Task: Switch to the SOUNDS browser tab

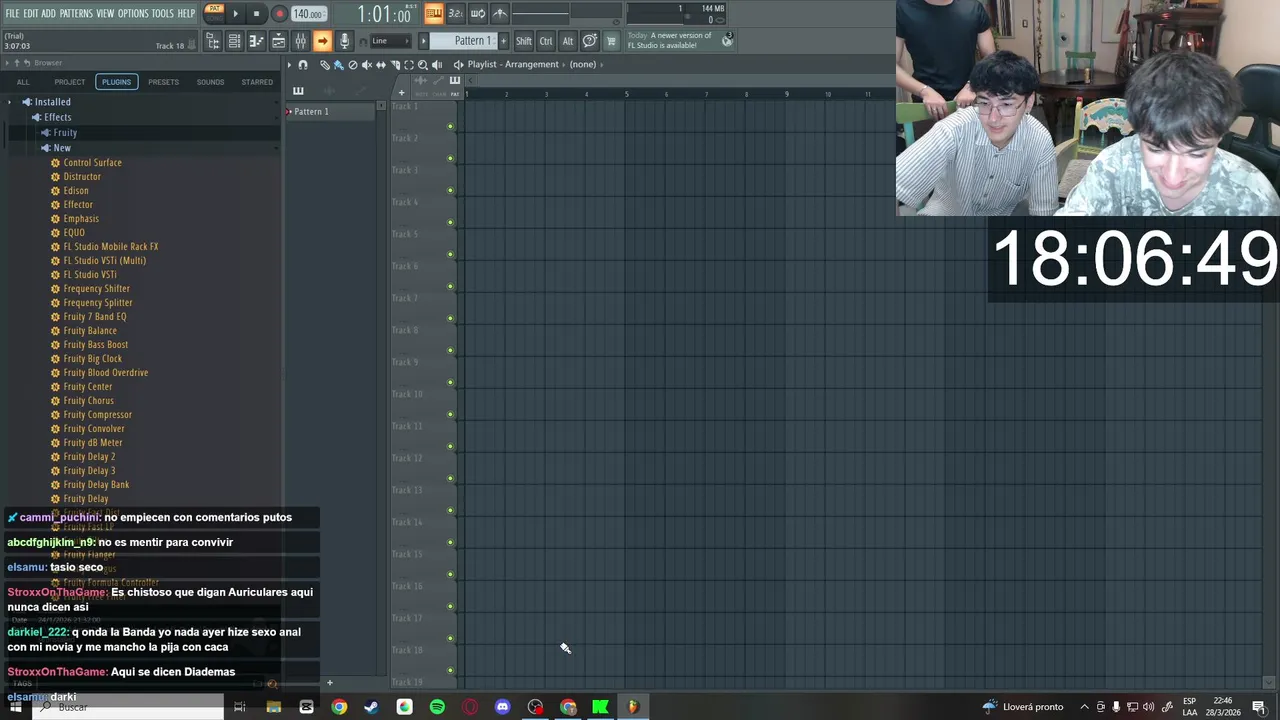Action: tap(210, 82)
